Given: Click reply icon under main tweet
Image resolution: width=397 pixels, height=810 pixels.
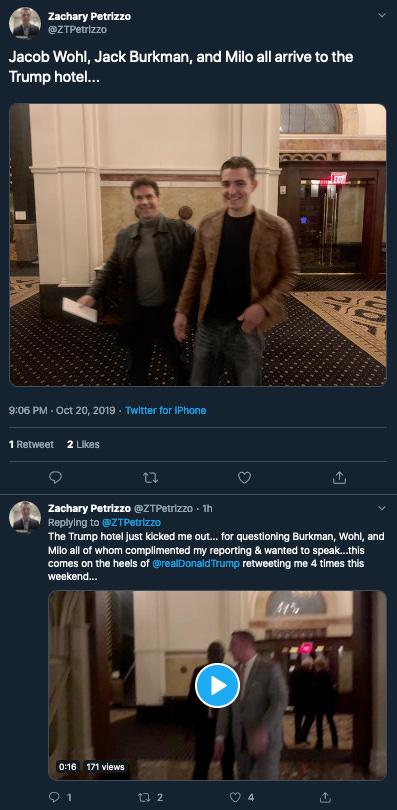Looking at the screenshot, I should tap(55, 478).
